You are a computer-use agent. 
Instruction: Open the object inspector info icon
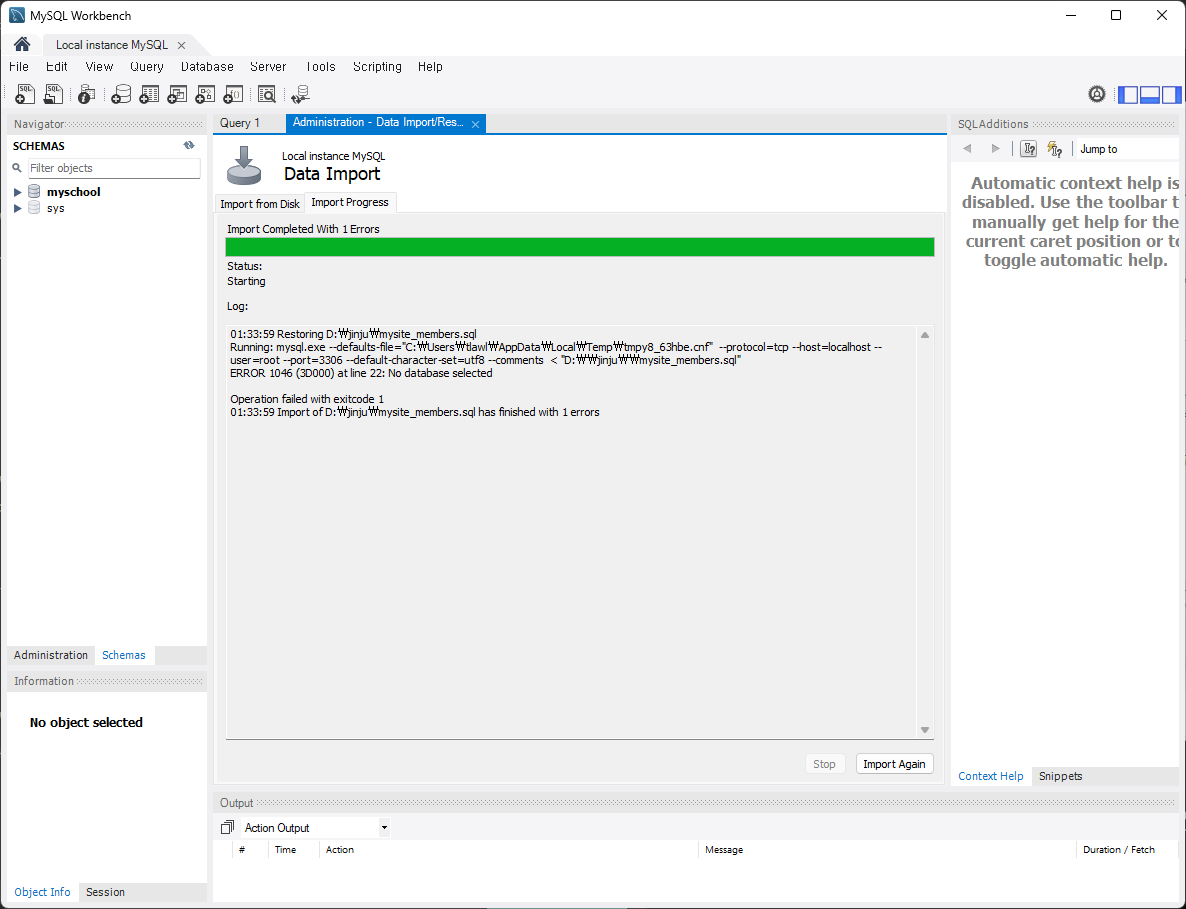click(86, 94)
